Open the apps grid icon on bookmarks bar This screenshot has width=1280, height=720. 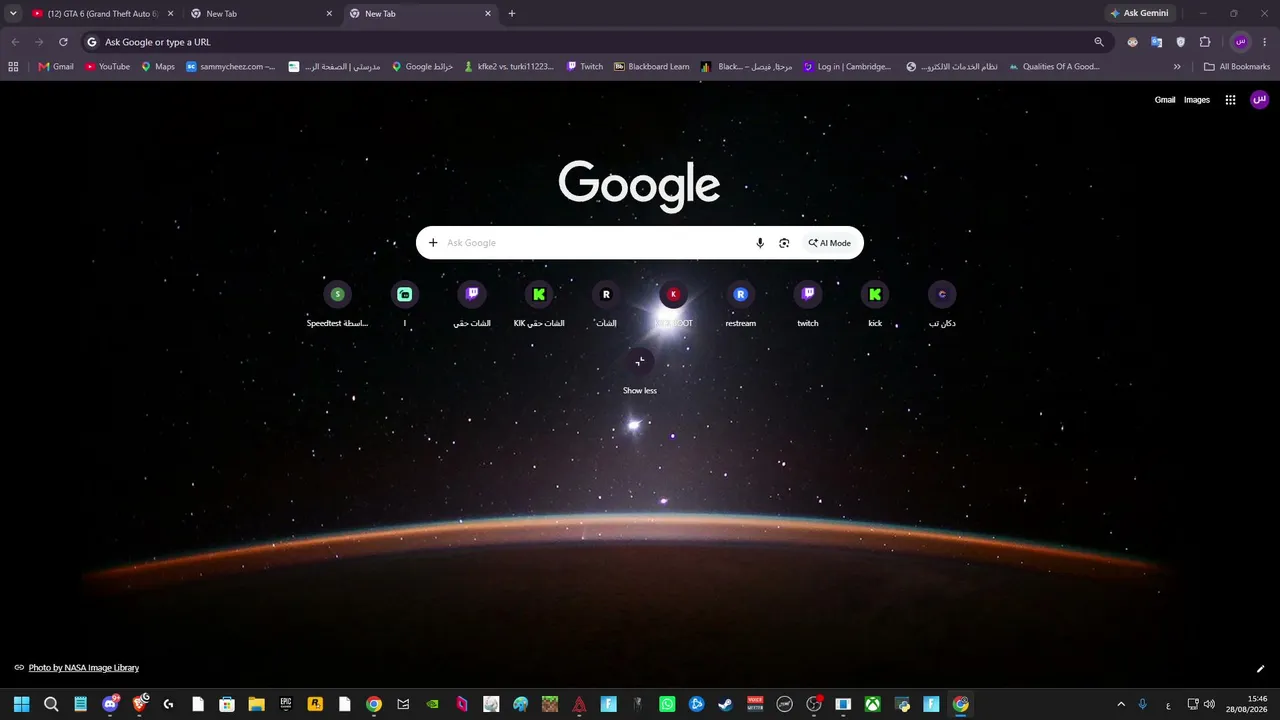(x=13, y=67)
